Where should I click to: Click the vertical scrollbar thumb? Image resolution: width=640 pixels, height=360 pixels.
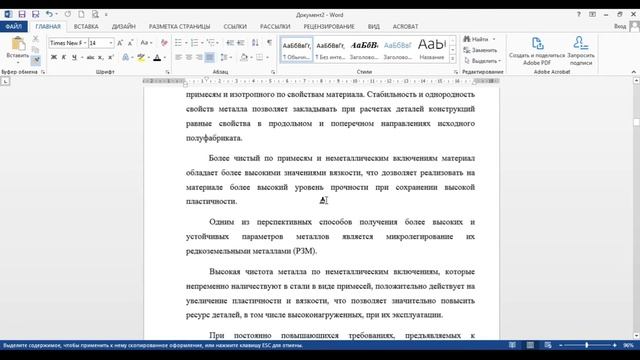point(636,122)
